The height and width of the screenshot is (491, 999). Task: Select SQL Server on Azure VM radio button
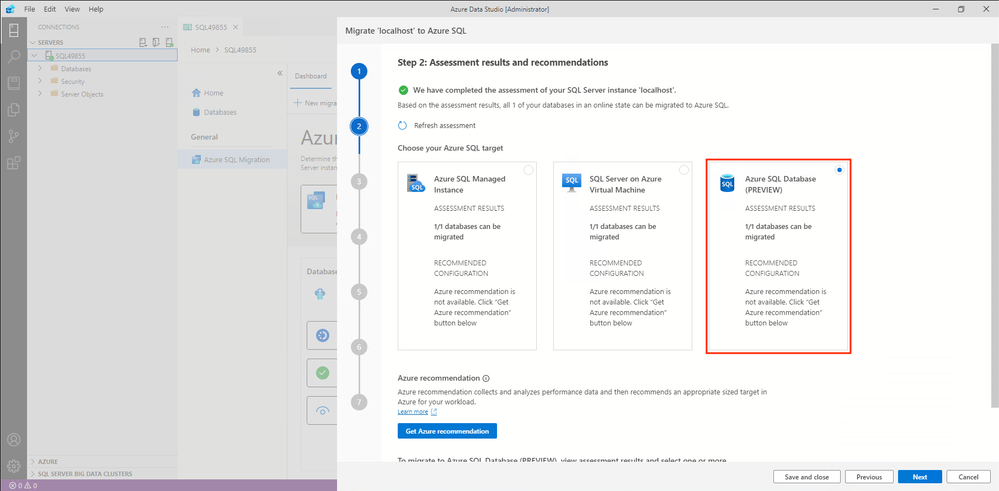point(684,170)
